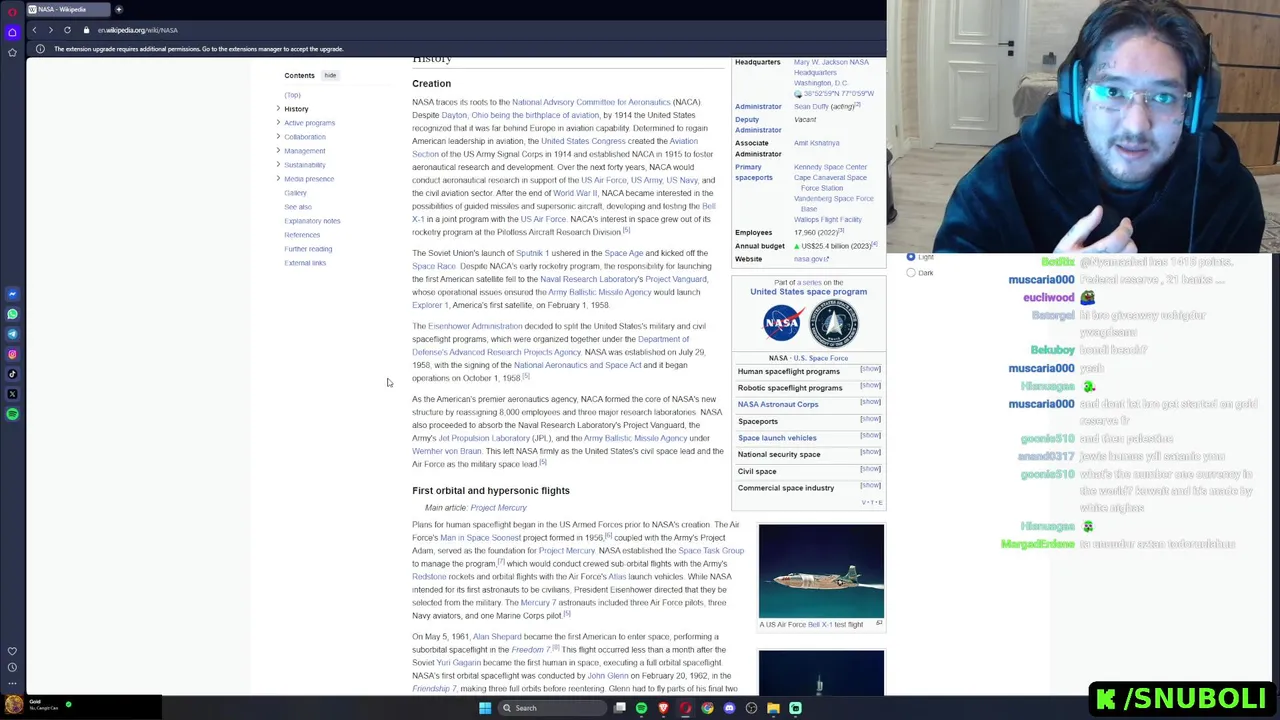Show Commercial space industry list
This screenshot has width=1280, height=720.
[870, 486]
